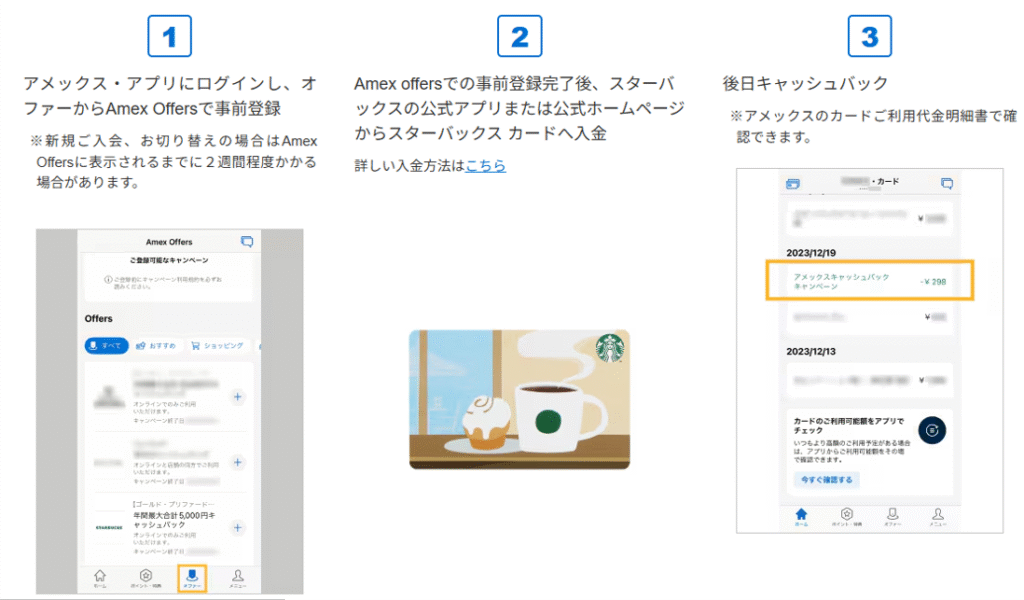The width and height of the screenshot is (1024, 600).
Task: Open ポイント・特典 icon in Amex Offers screen
Action: pos(146,578)
